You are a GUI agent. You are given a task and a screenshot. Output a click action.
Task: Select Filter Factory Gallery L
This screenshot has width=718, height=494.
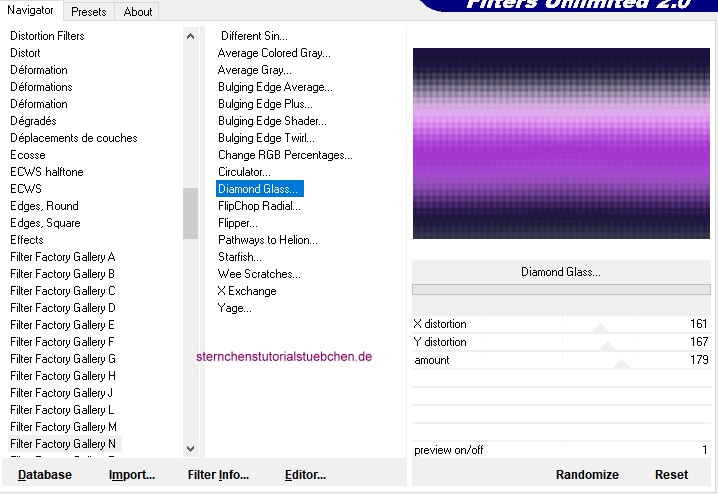[62, 409]
